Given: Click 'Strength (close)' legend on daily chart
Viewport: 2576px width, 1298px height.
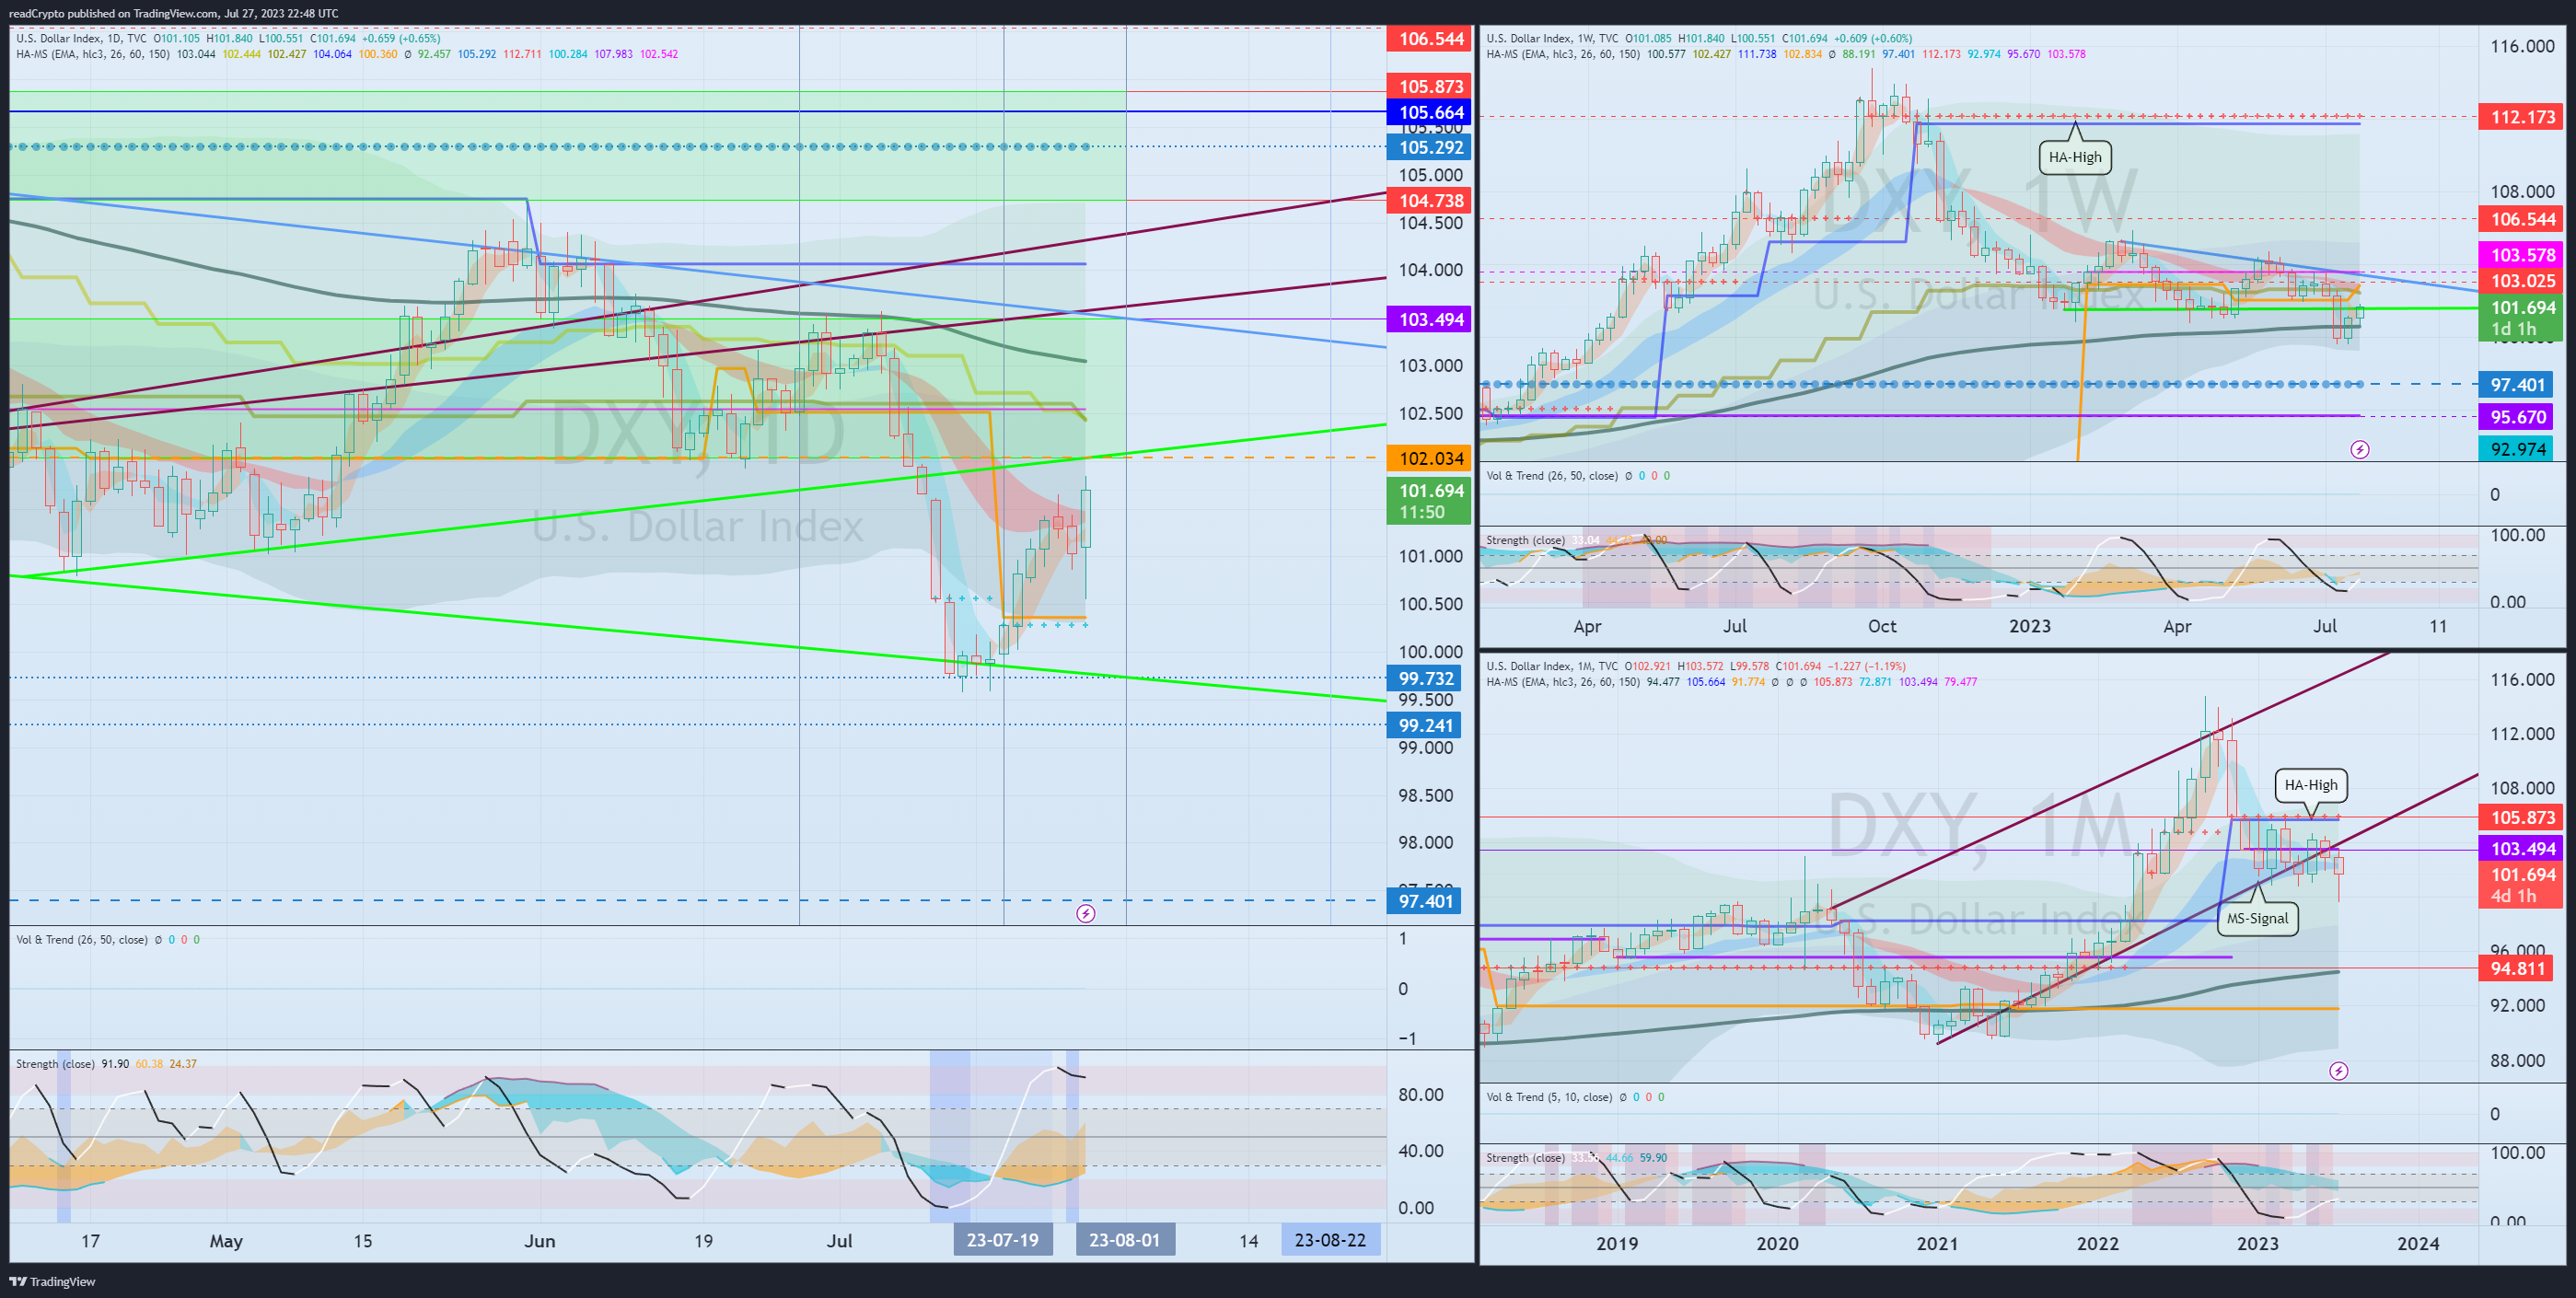Looking at the screenshot, I should point(55,1064).
